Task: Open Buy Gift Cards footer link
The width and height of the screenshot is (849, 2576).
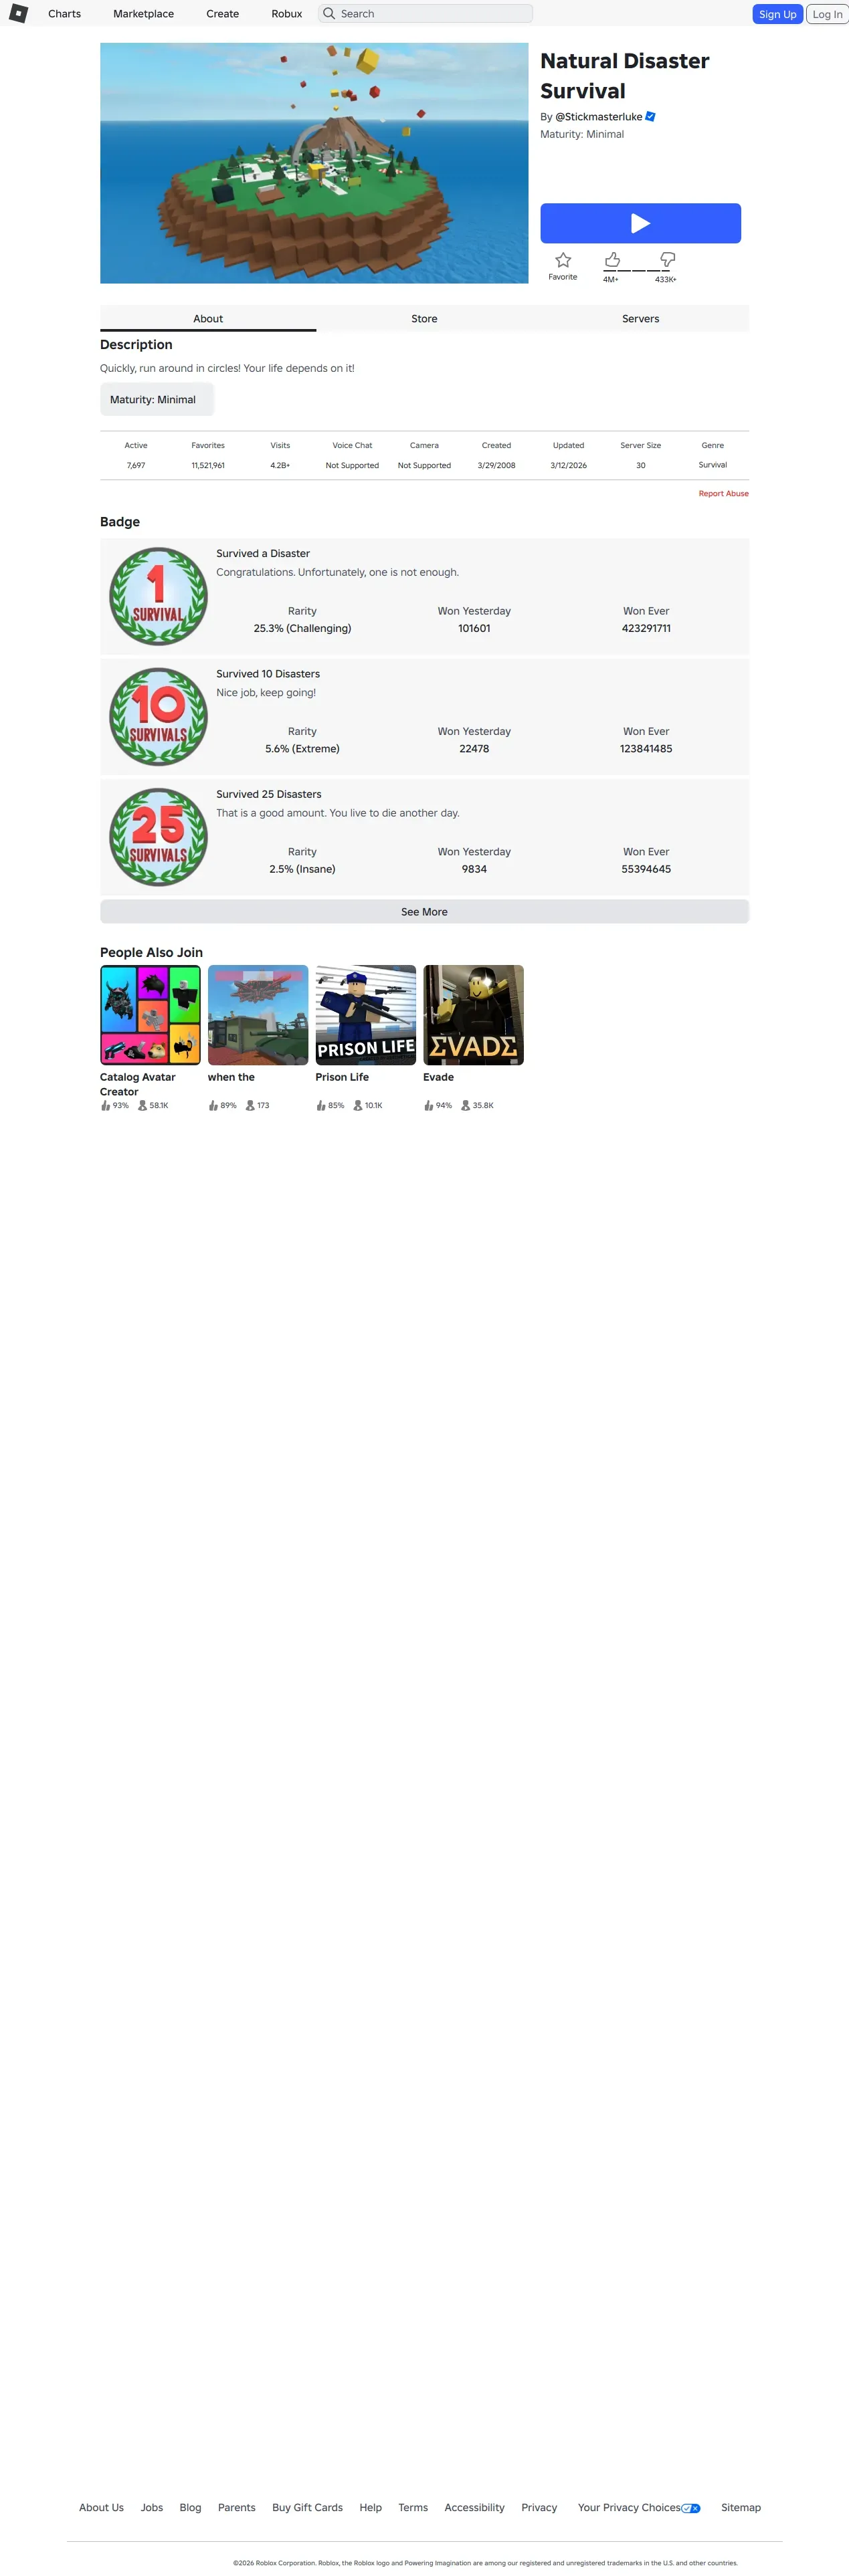Action: 307,2507
